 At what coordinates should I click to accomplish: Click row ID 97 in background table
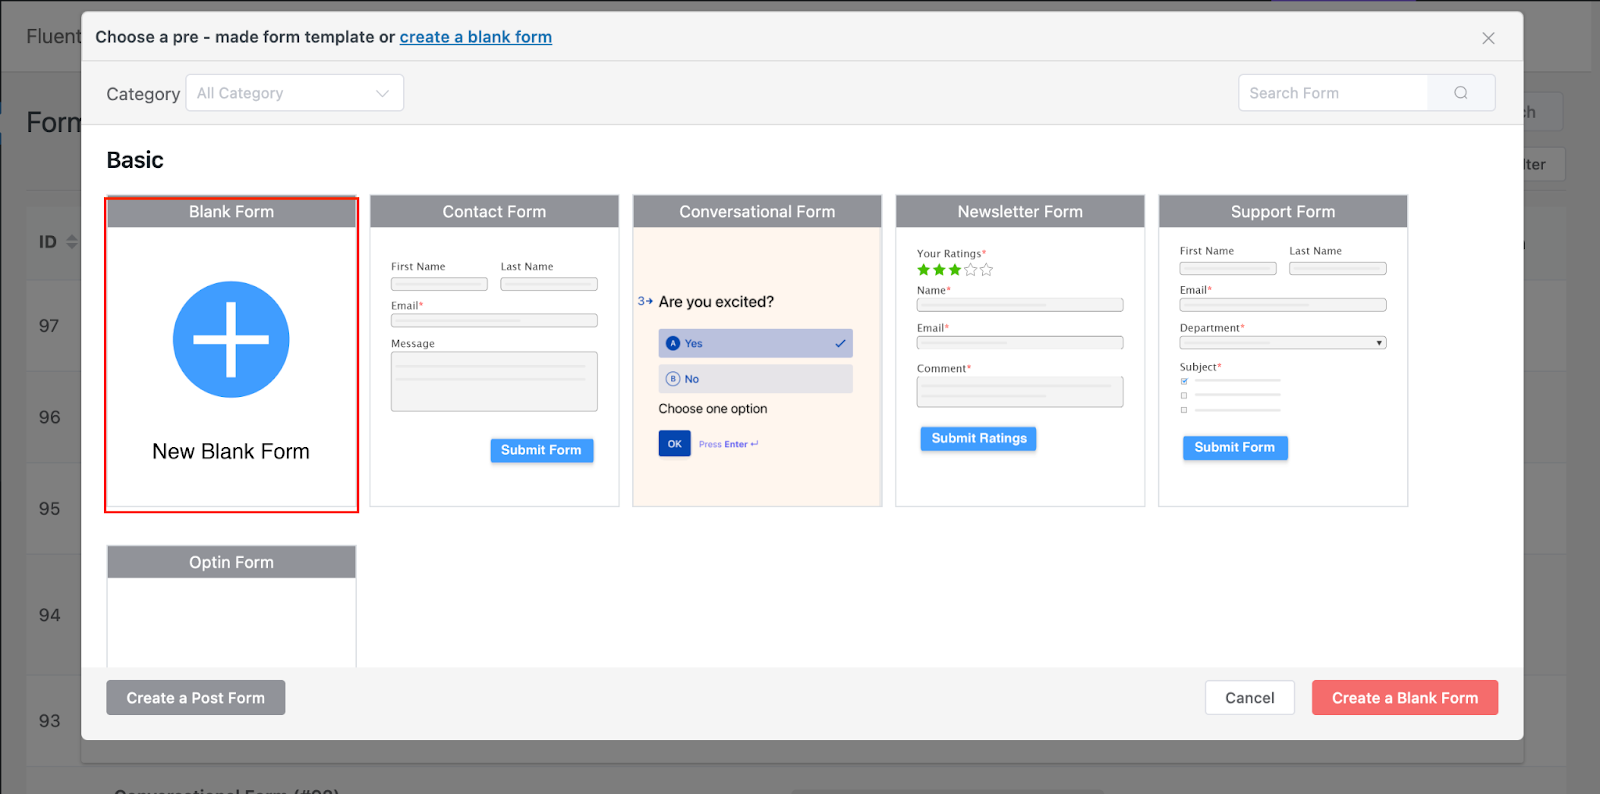pos(49,326)
